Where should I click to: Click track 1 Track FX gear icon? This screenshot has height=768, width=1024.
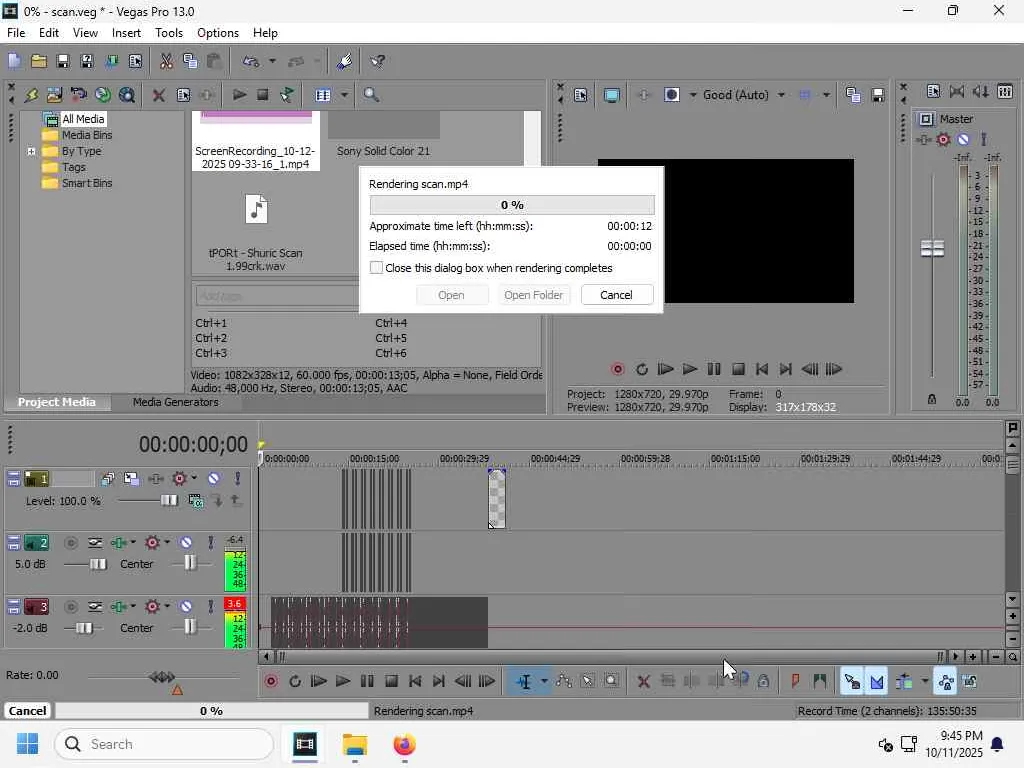pos(179,479)
